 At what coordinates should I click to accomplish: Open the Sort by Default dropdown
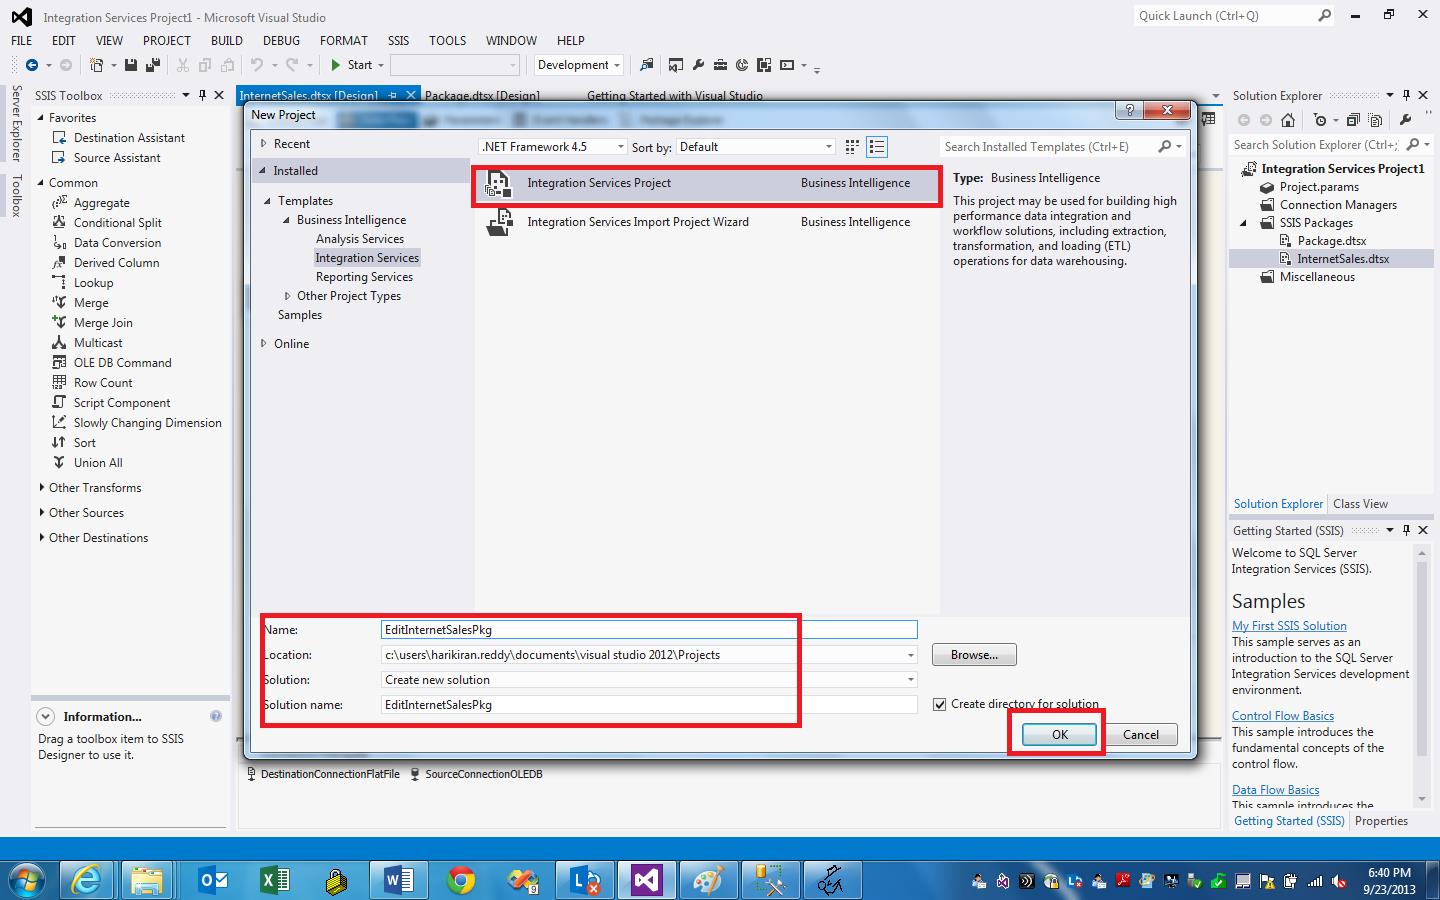point(756,147)
